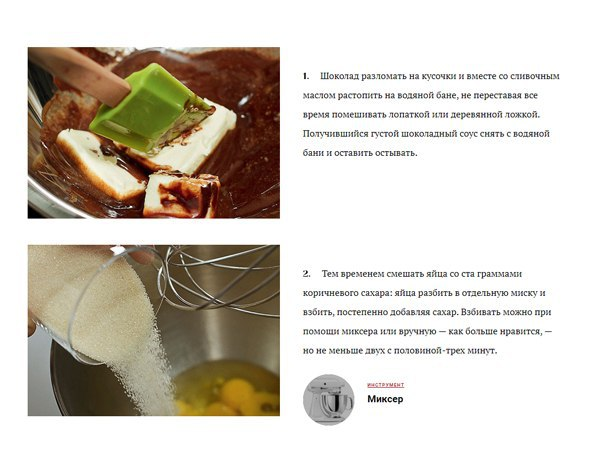
Task: Select the step number 2 marker
Action: (x=306, y=274)
